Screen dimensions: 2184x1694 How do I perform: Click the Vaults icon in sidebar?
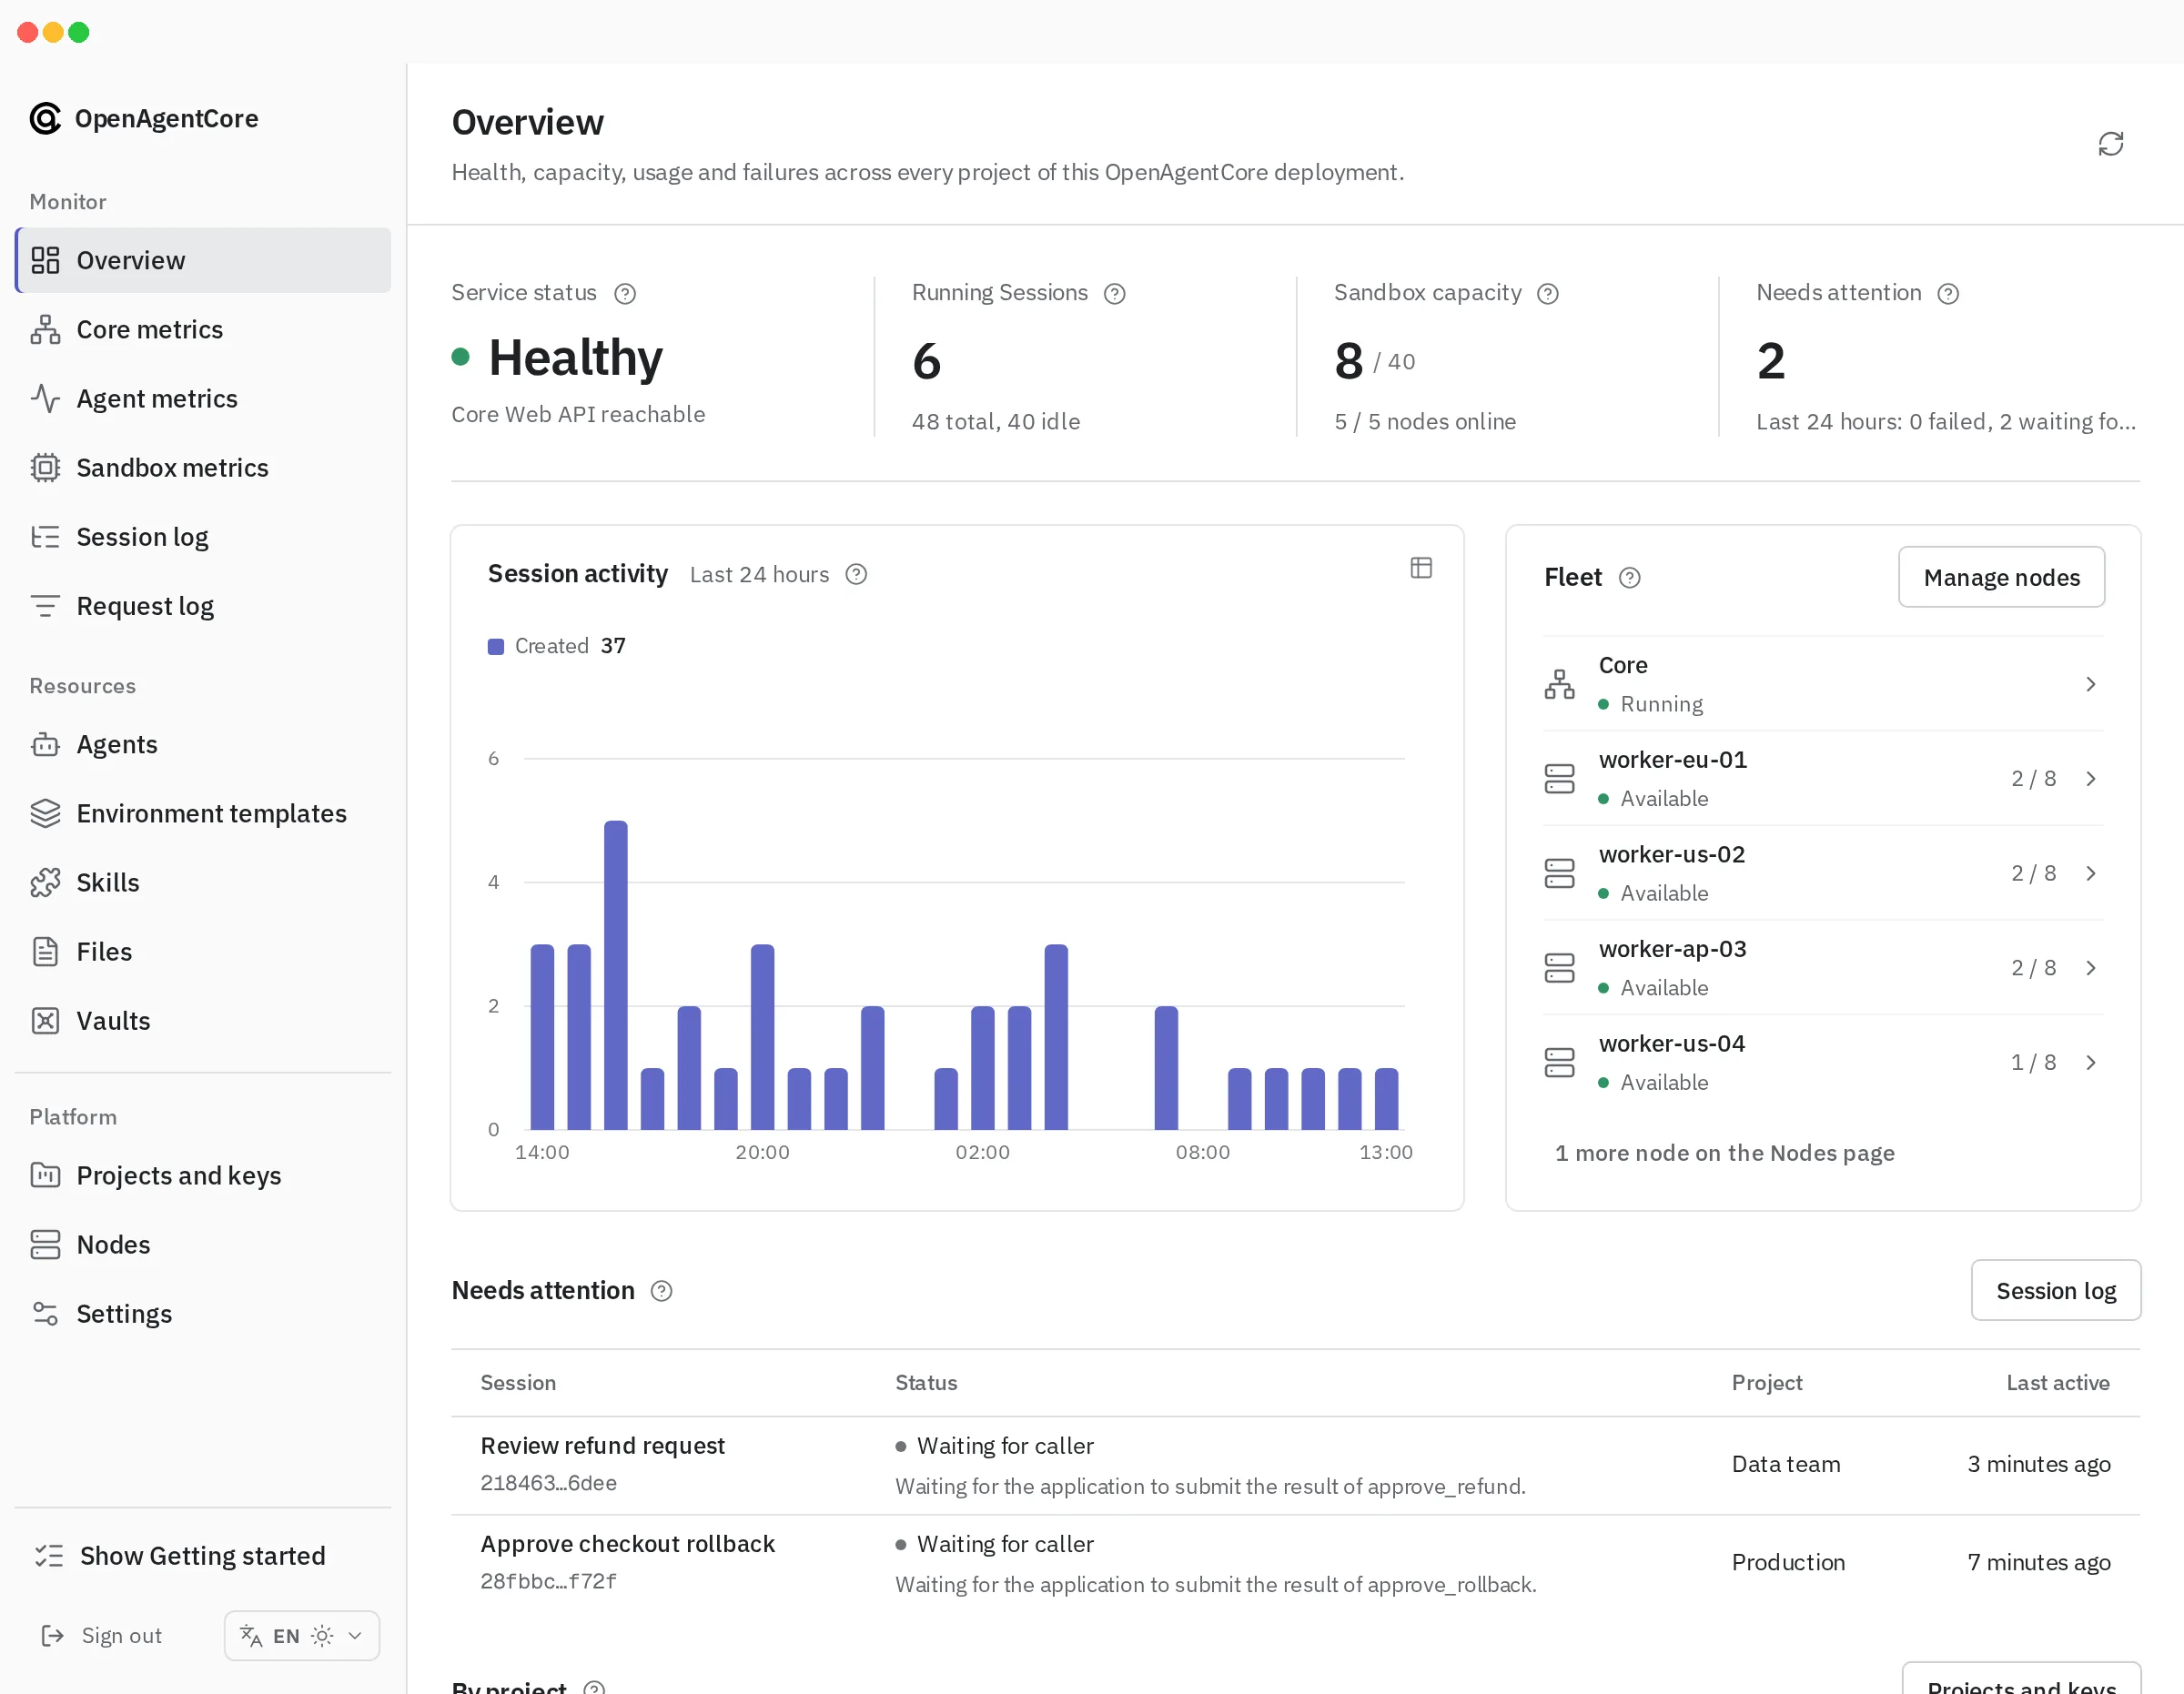45,1020
